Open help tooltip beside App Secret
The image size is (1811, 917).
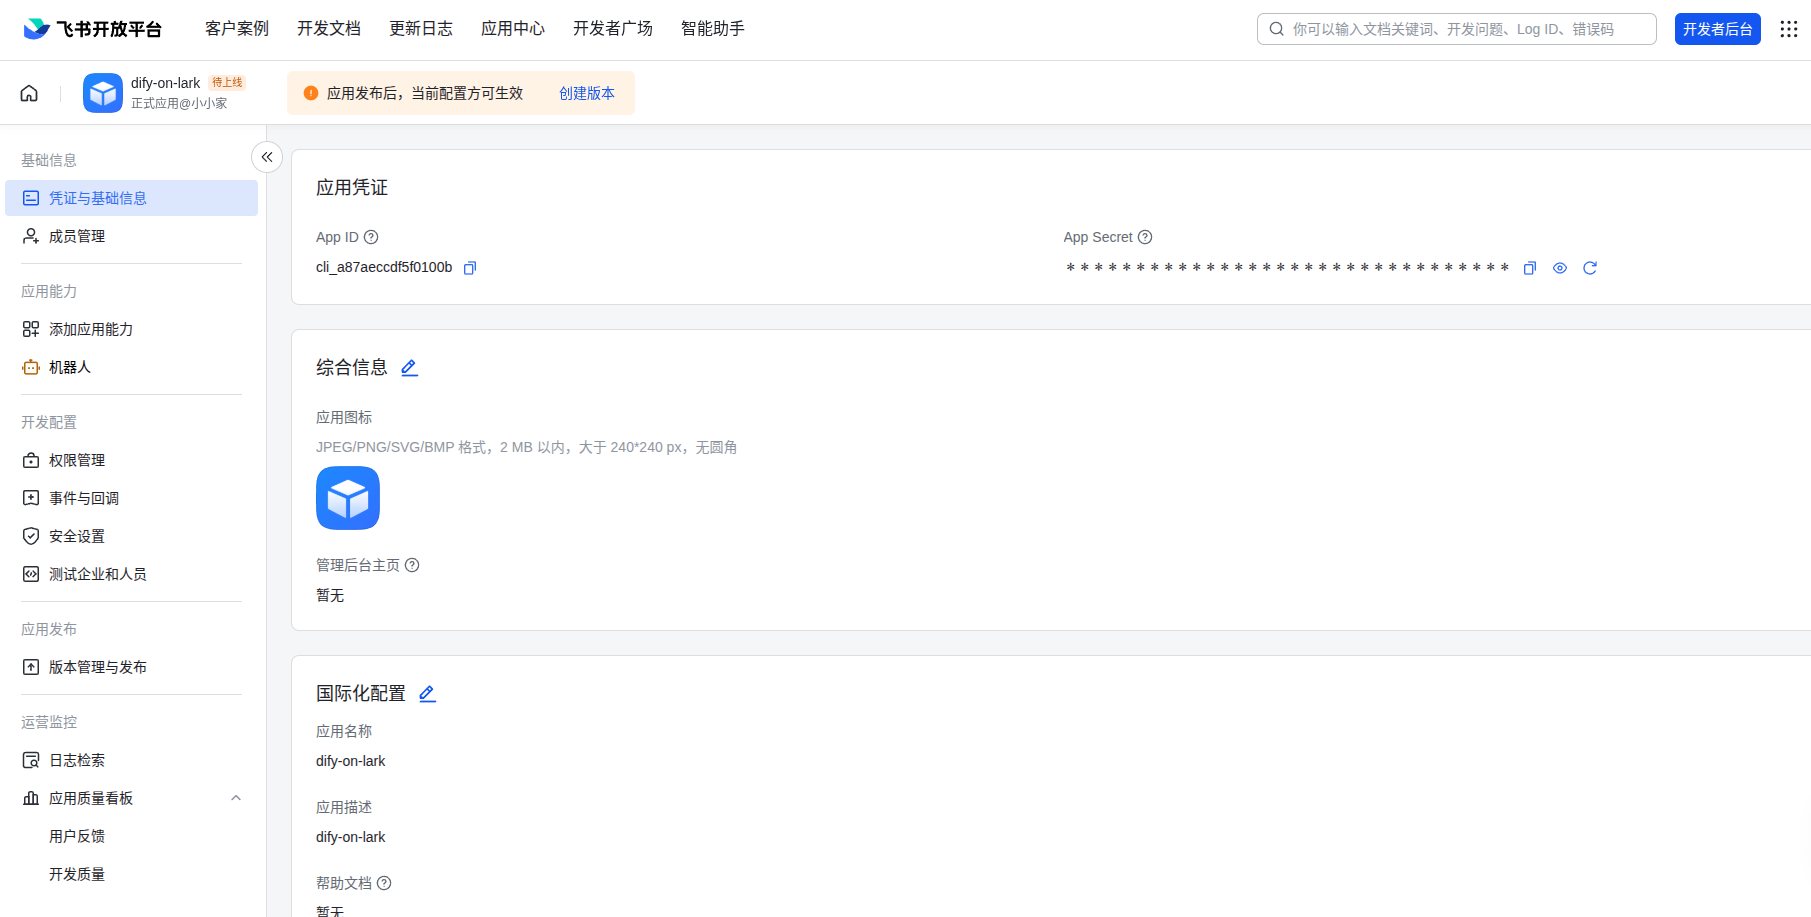coord(1145,237)
